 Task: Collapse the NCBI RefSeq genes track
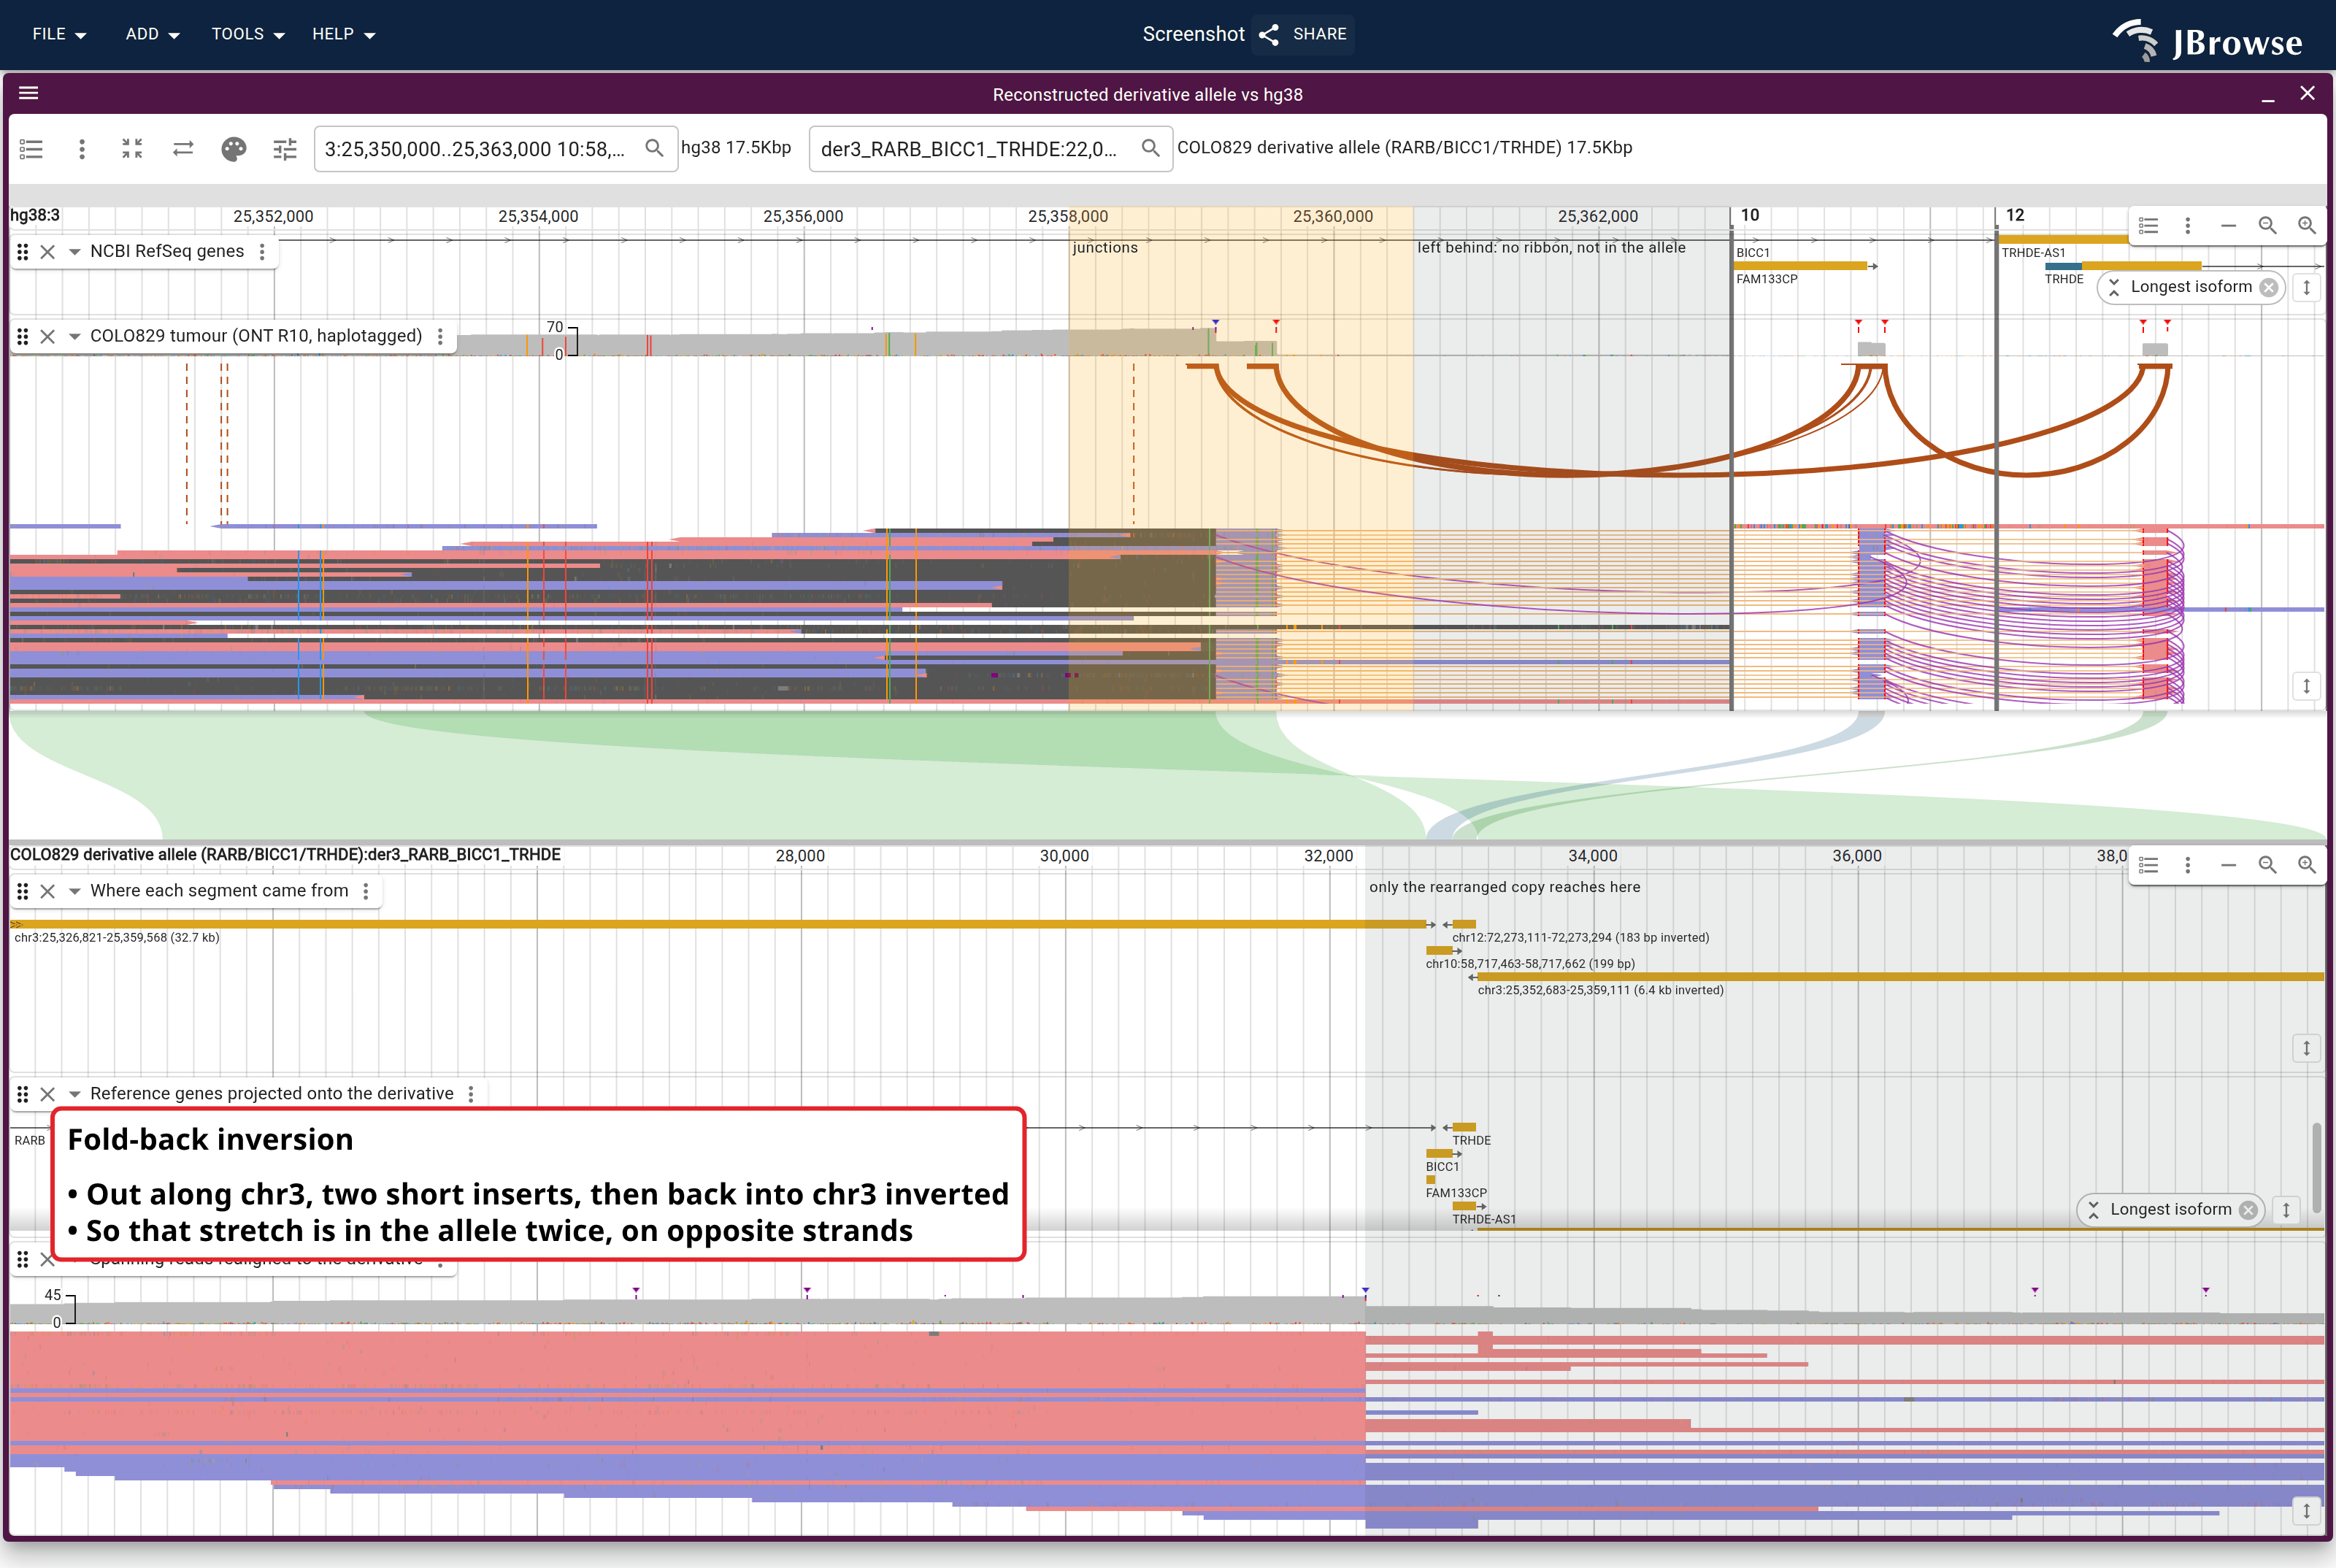coord(74,252)
